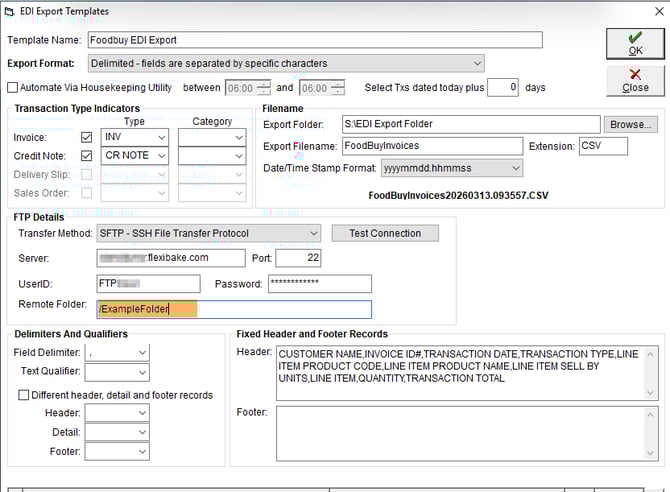Click the Footer text area scroll up arrow

tap(650, 415)
